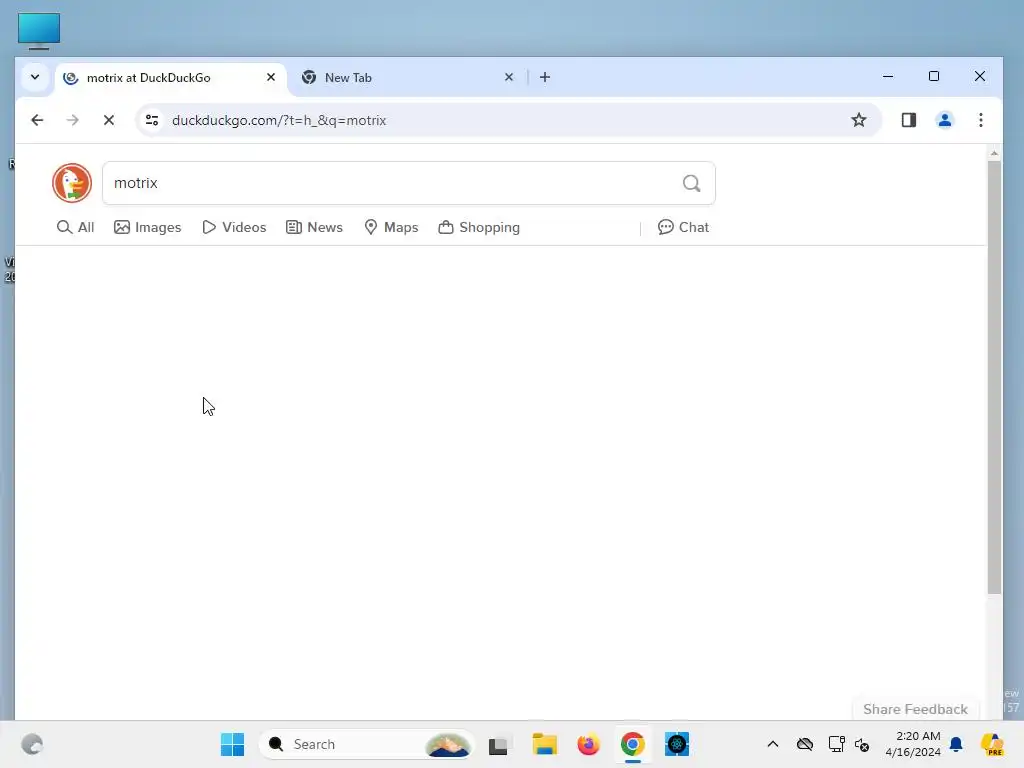Expand the tab search dropdown
This screenshot has height=768, width=1024.
coord(35,77)
